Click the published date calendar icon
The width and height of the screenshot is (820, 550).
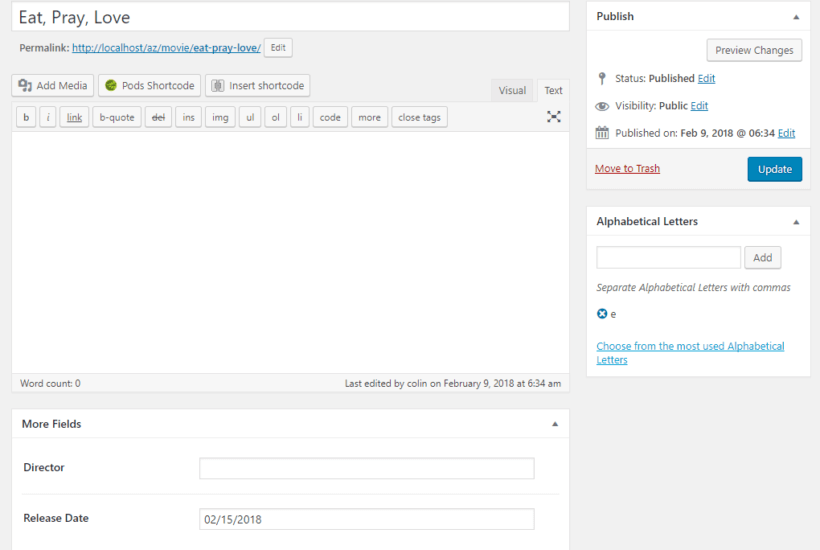click(602, 133)
